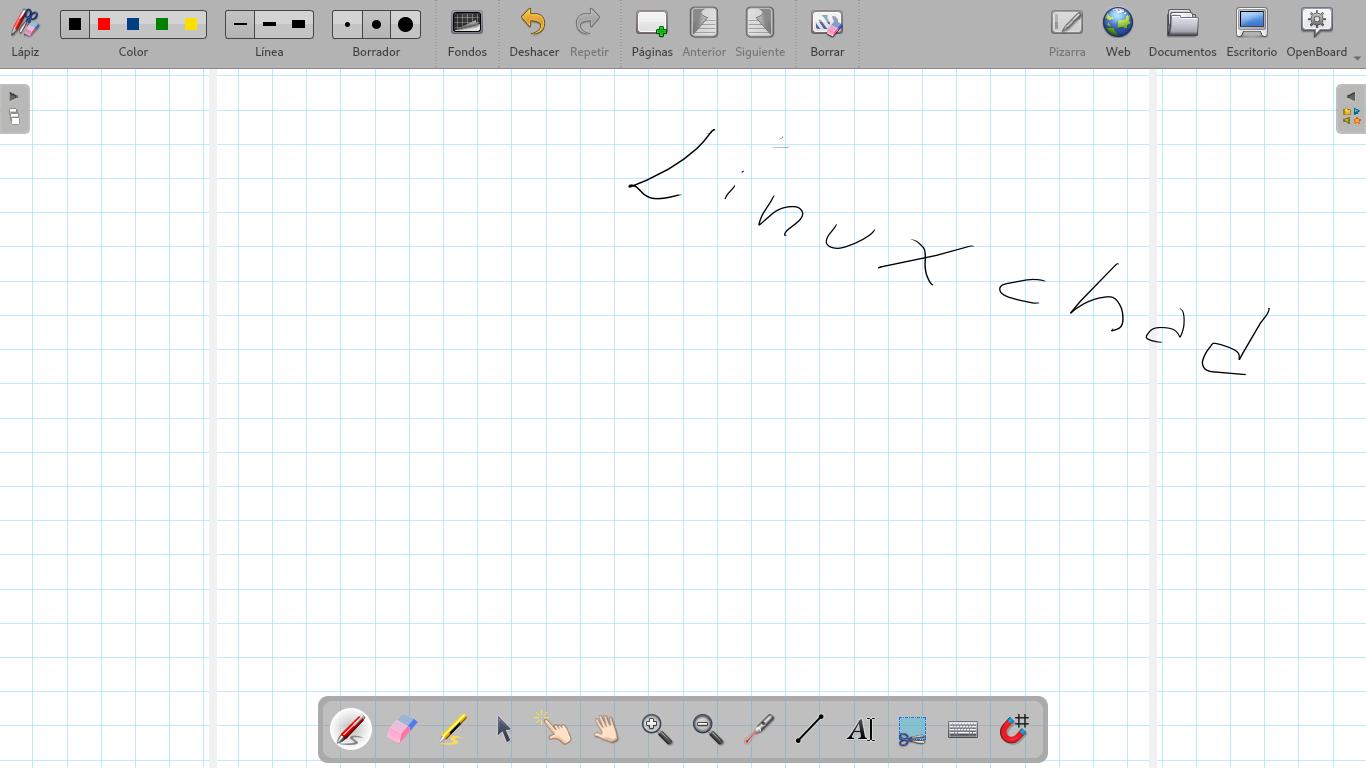Select the Eraser tool in bottom palette
Viewport: 1366px width, 768px height.
click(x=402, y=729)
